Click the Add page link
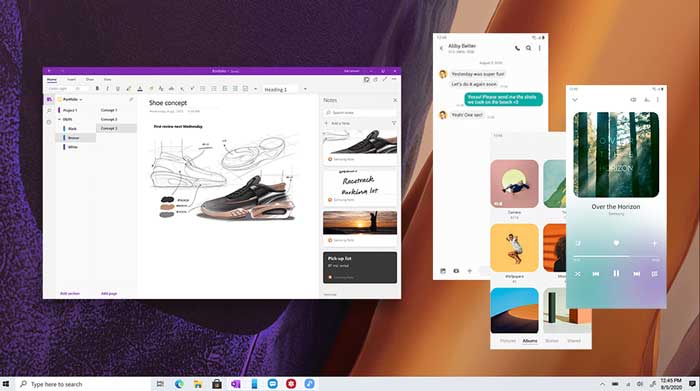 [109, 294]
